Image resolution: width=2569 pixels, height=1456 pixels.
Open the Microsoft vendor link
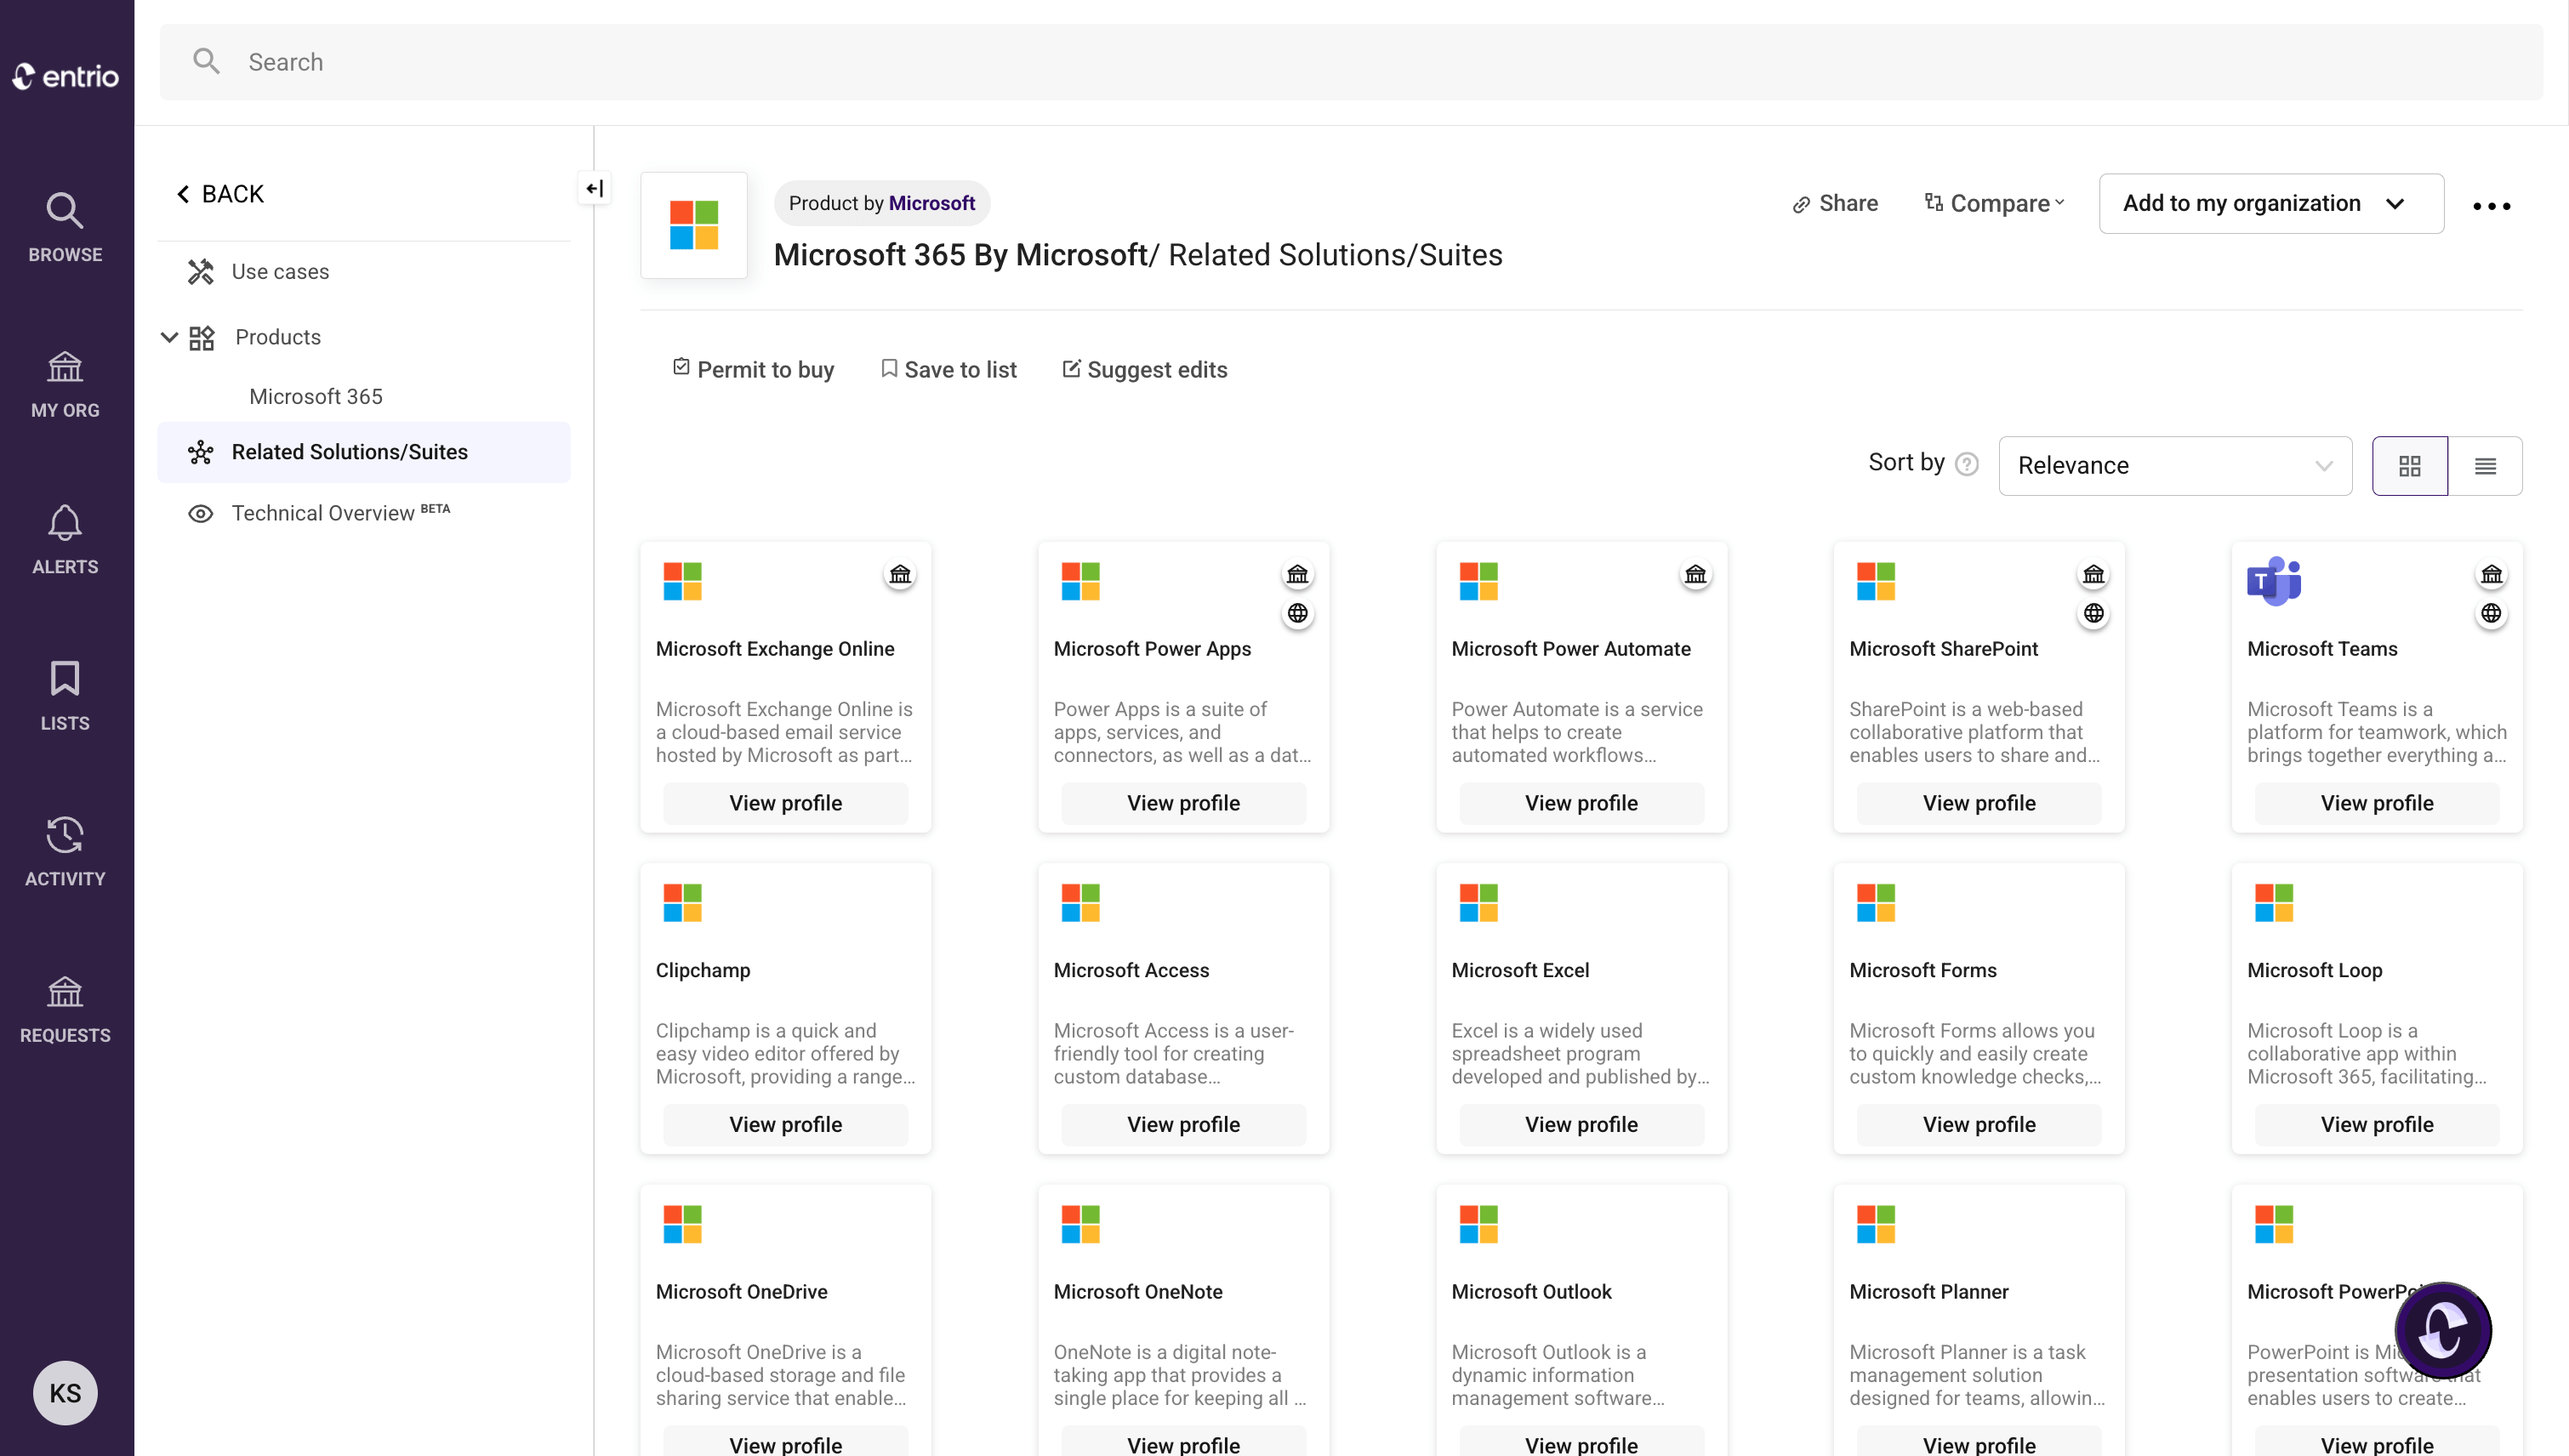click(x=931, y=203)
